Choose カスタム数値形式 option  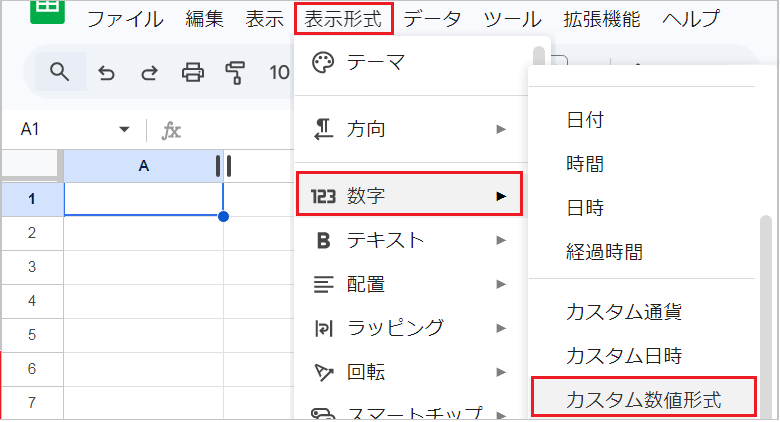(x=644, y=397)
